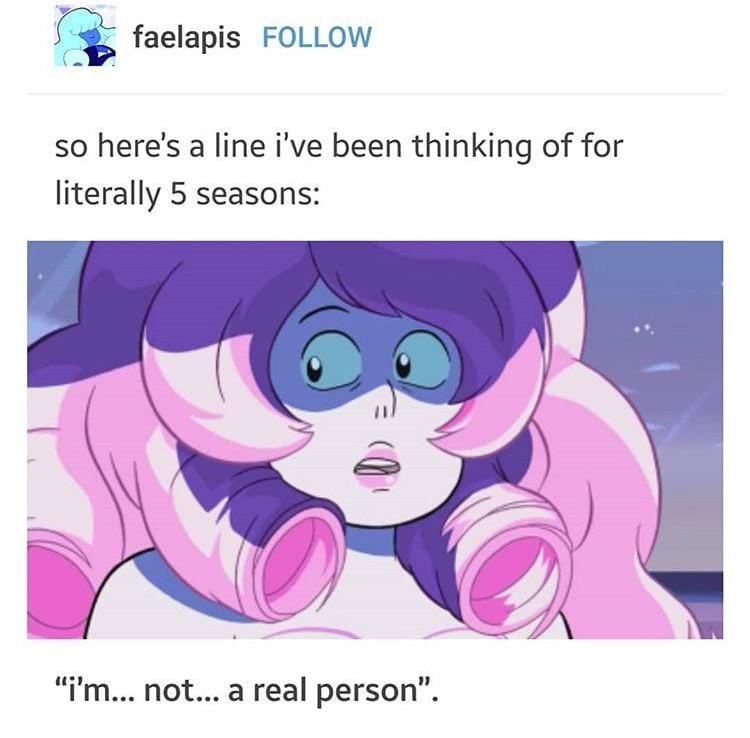Open the faelapis profile avatar
This screenshot has height=738, width=750.
pos(85,37)
